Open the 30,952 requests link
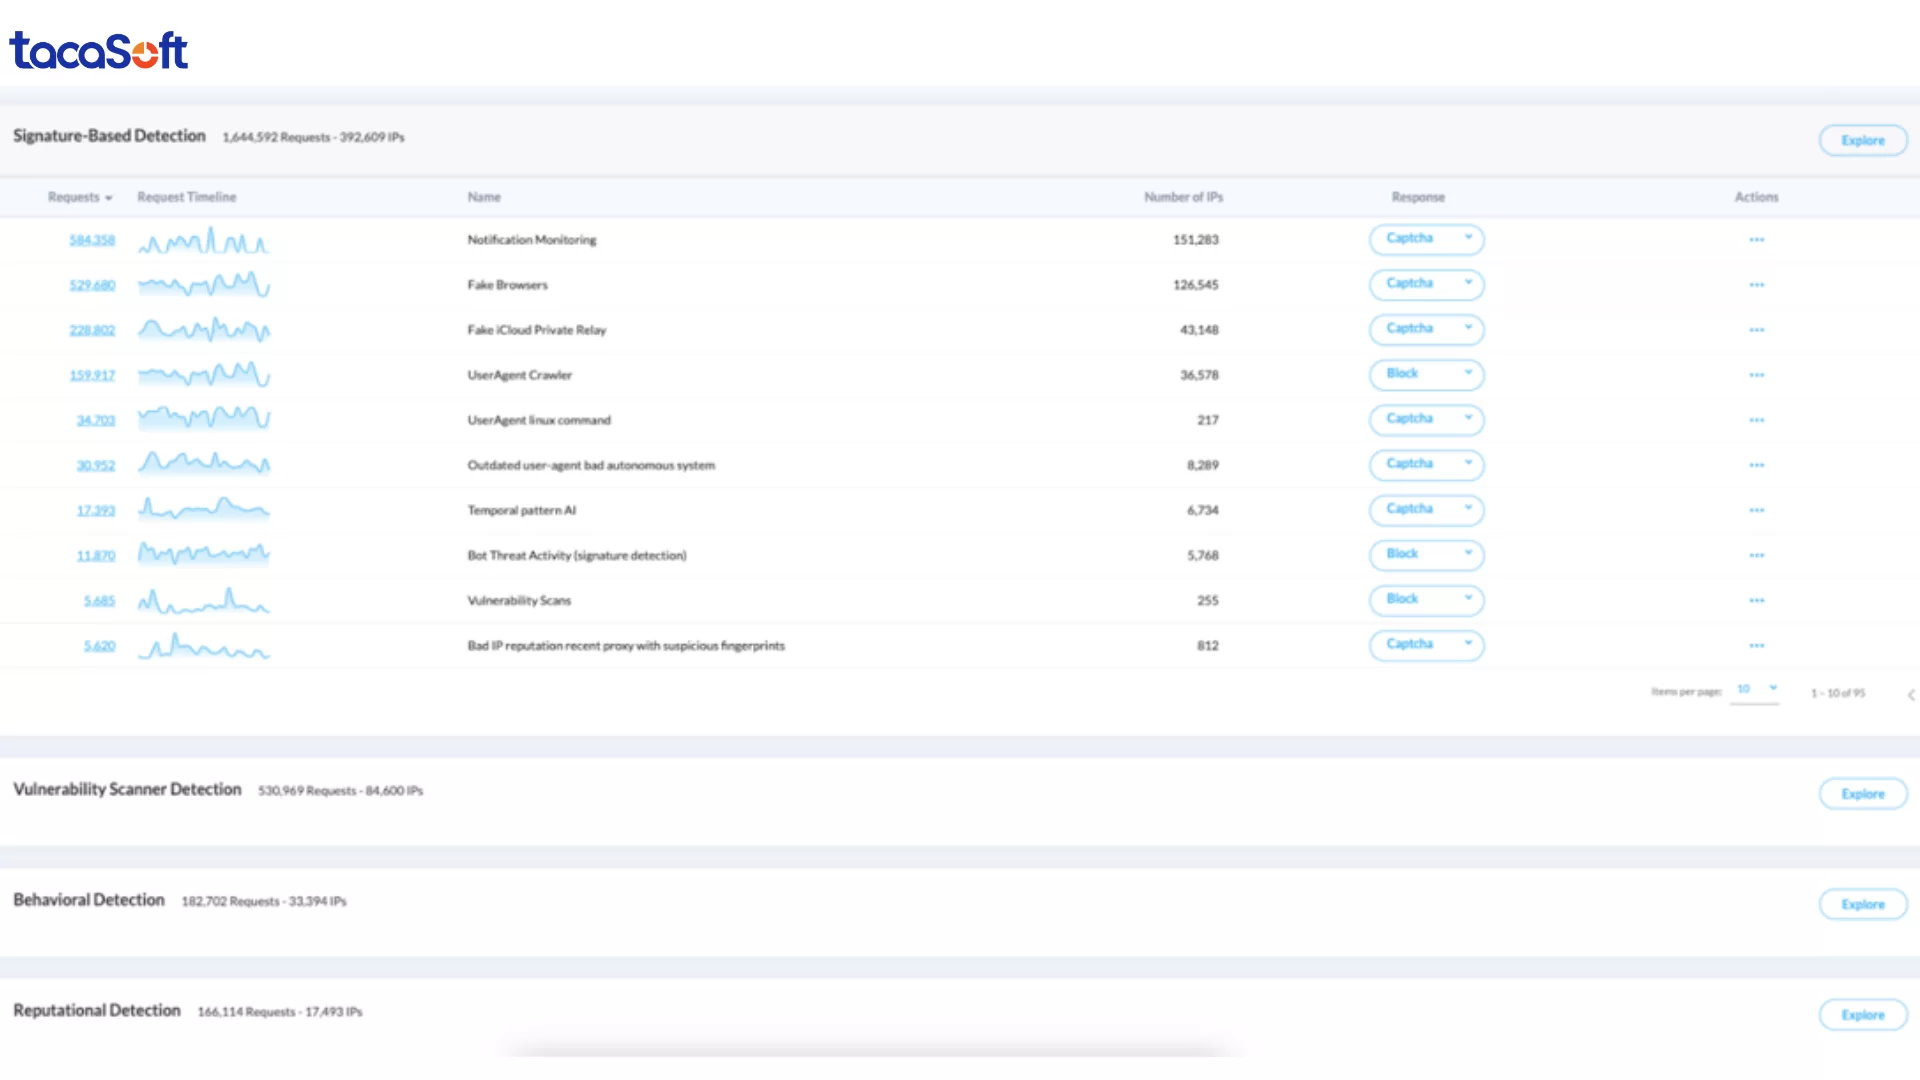This screenshot has width=1920, height=1080. (x=96, y=465)
